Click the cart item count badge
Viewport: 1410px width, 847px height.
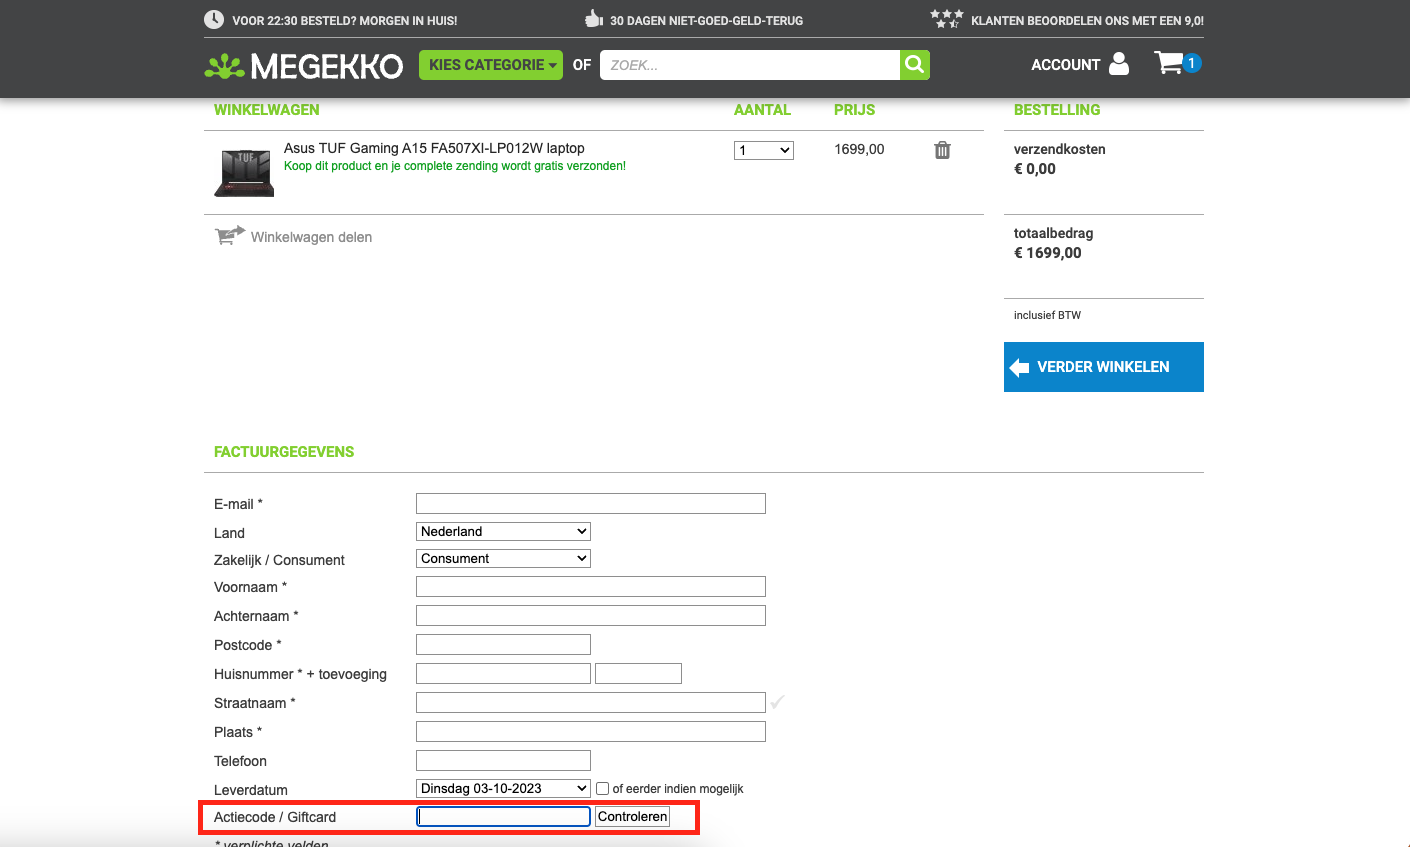tap(1191, 63)
